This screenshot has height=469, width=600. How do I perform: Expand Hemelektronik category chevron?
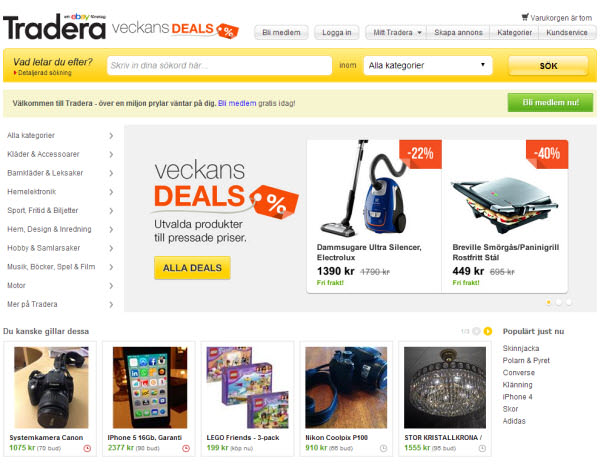tap(111, 192)
